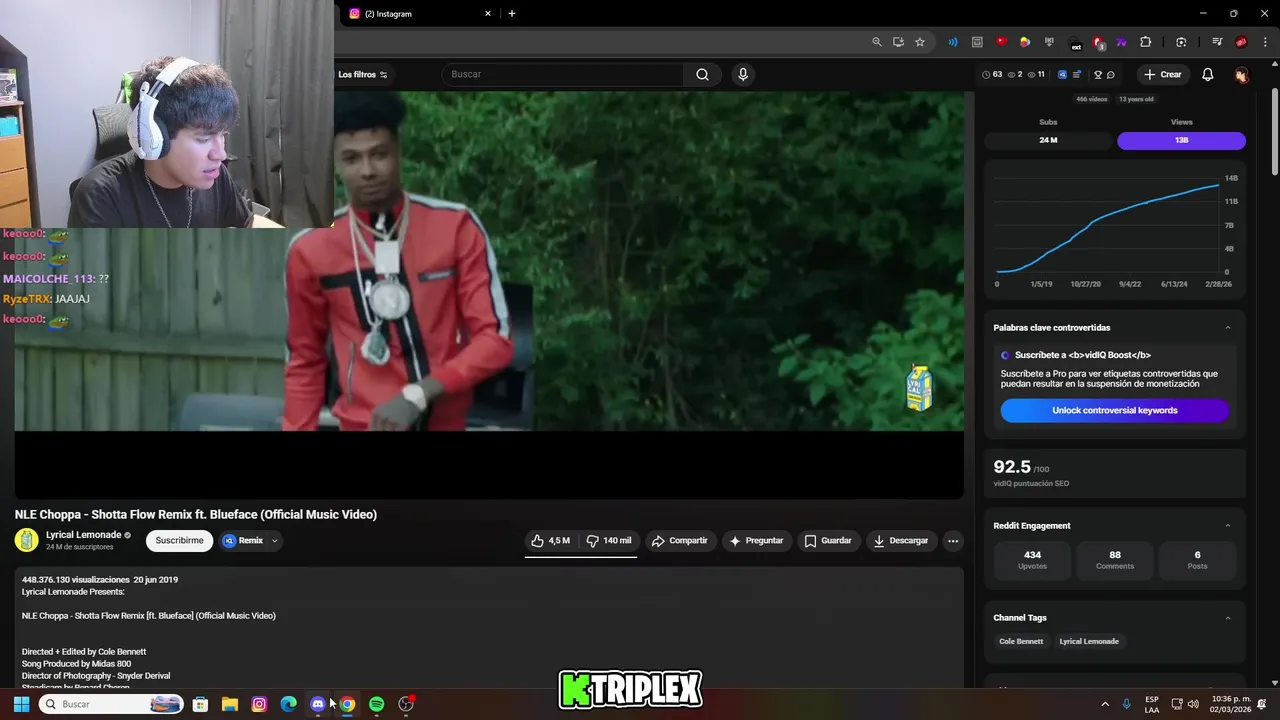This screenshot has height=720, width=1280.
Task: Select the Subs 24 M stat tab
Action: click(1048, 140)
